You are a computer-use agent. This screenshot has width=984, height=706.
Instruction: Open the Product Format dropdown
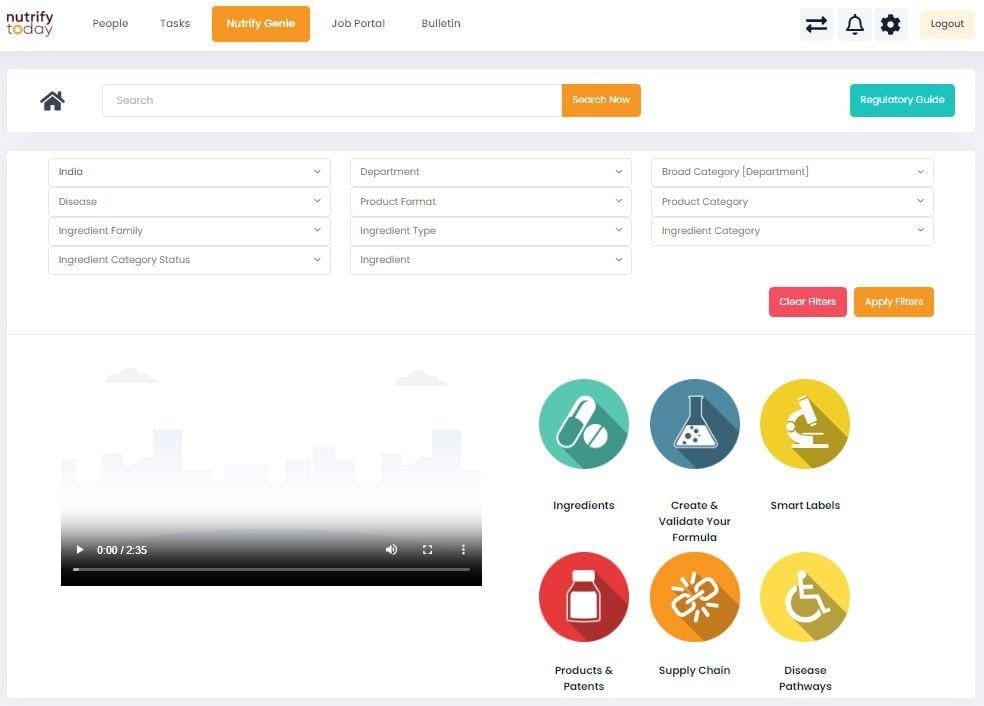click(490, 201)
